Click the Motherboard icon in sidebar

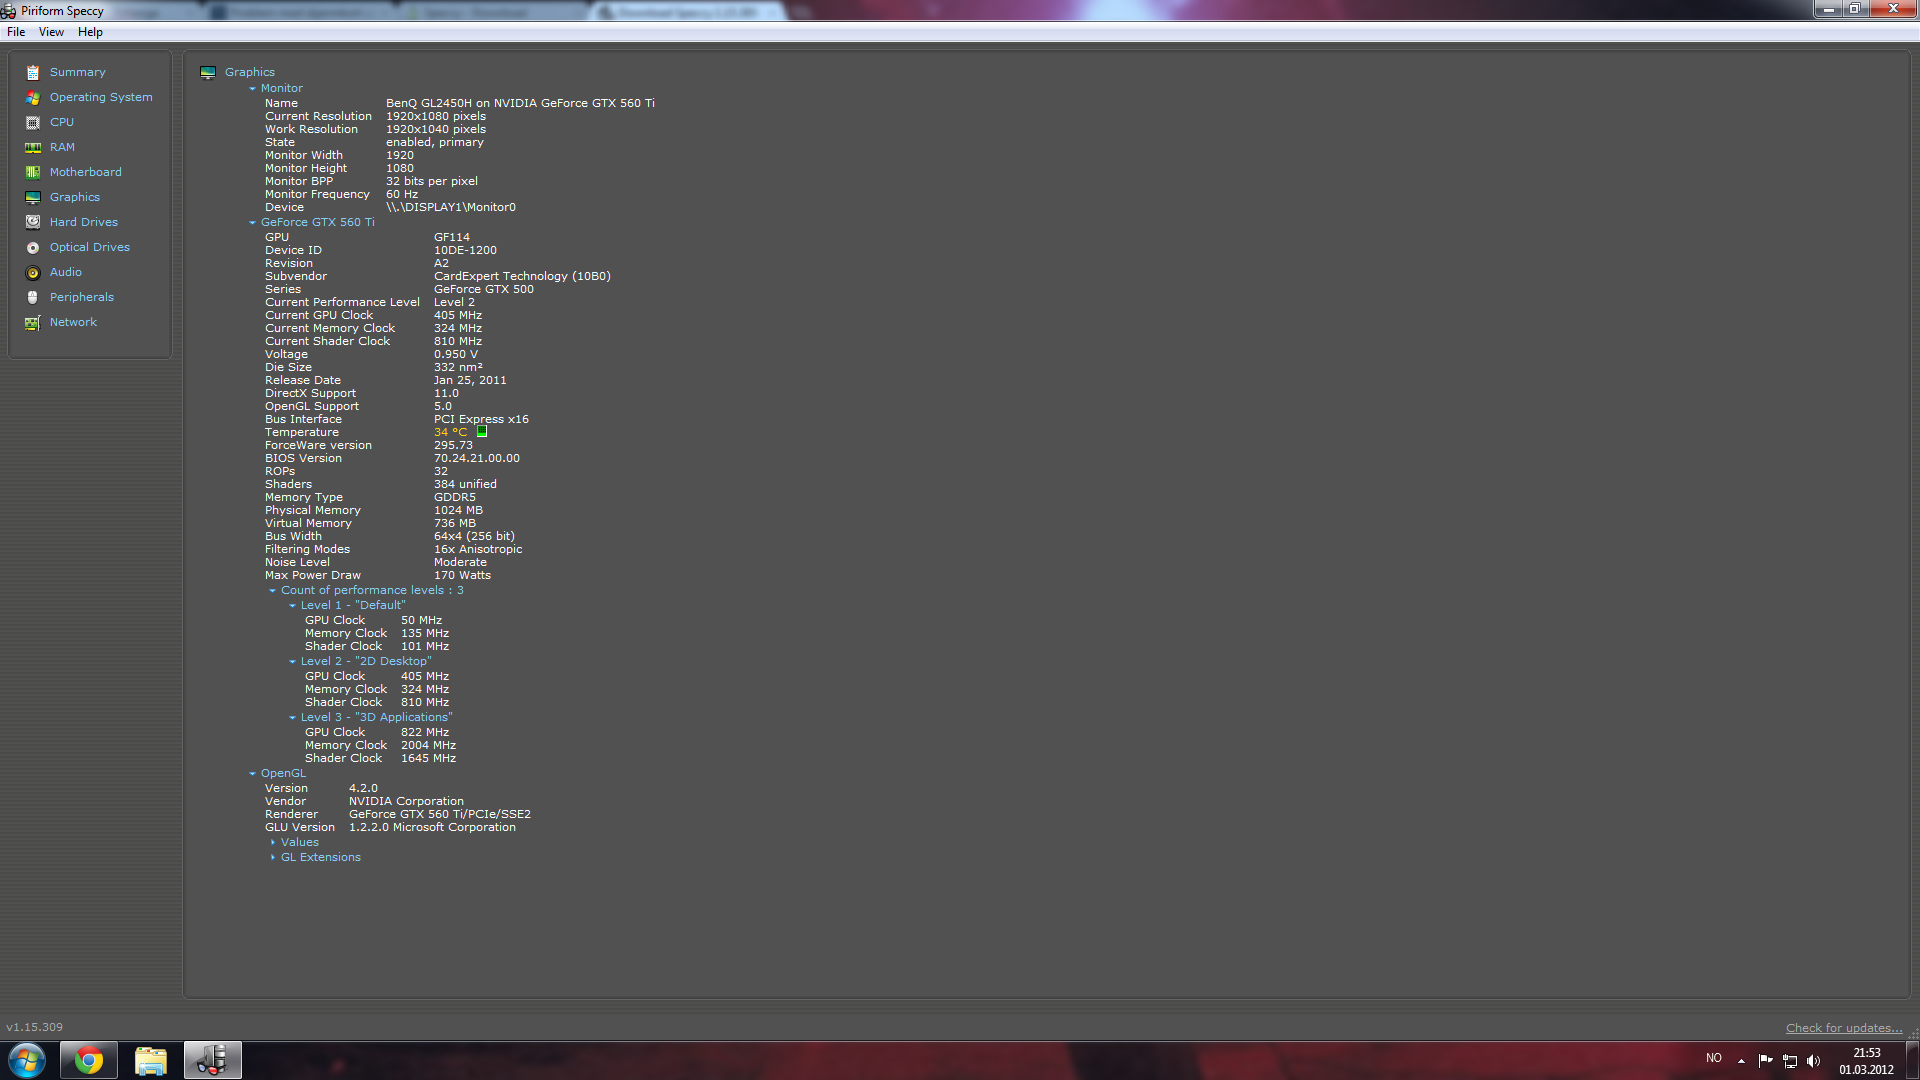click(33, 173)
